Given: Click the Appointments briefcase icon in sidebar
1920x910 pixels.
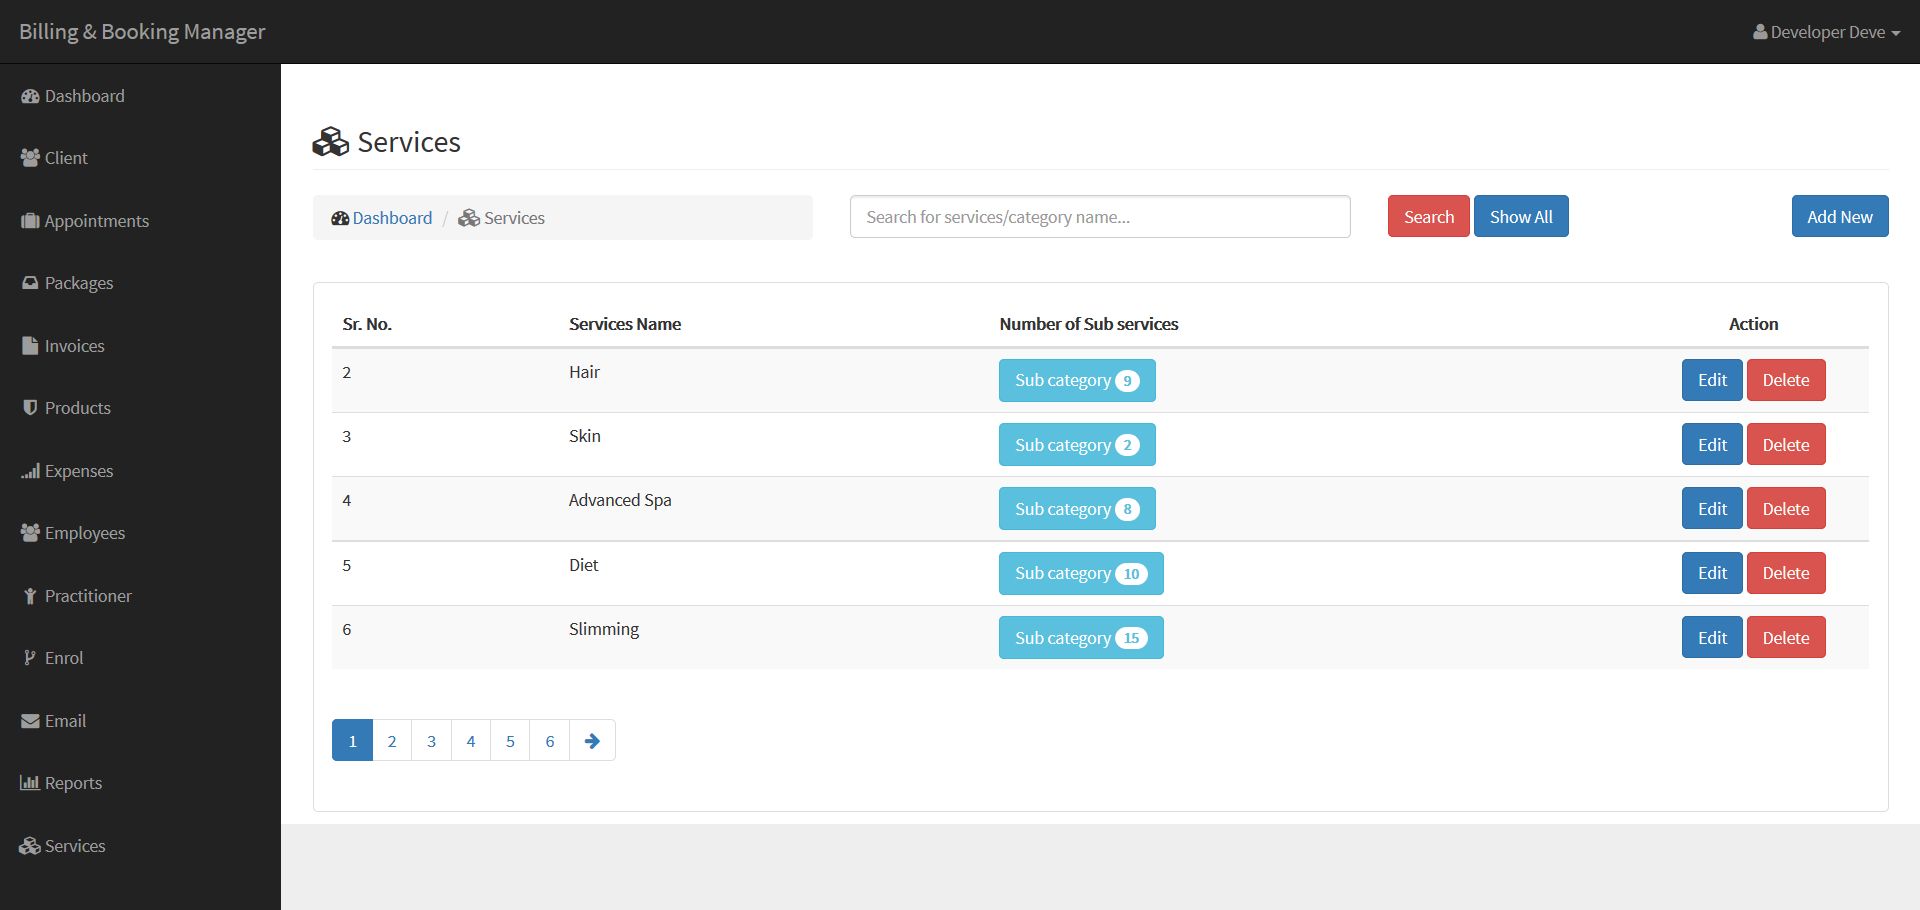Looking at the screenshot, I should (x=30, y=221).
